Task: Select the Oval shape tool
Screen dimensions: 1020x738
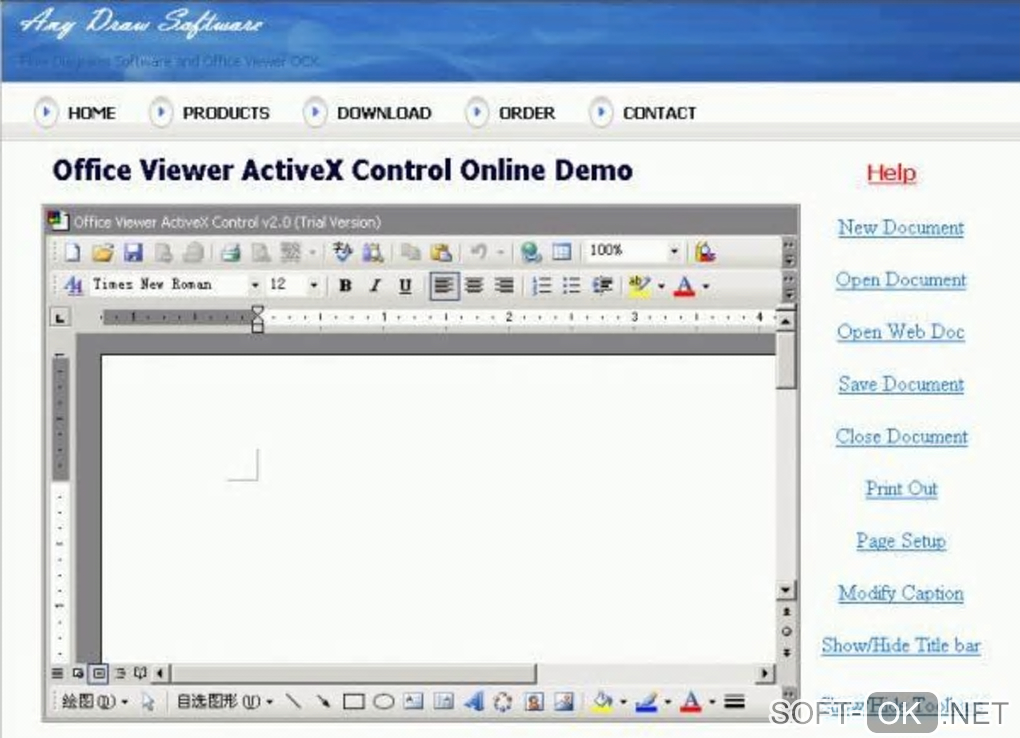Action: (x=384, y=702)
